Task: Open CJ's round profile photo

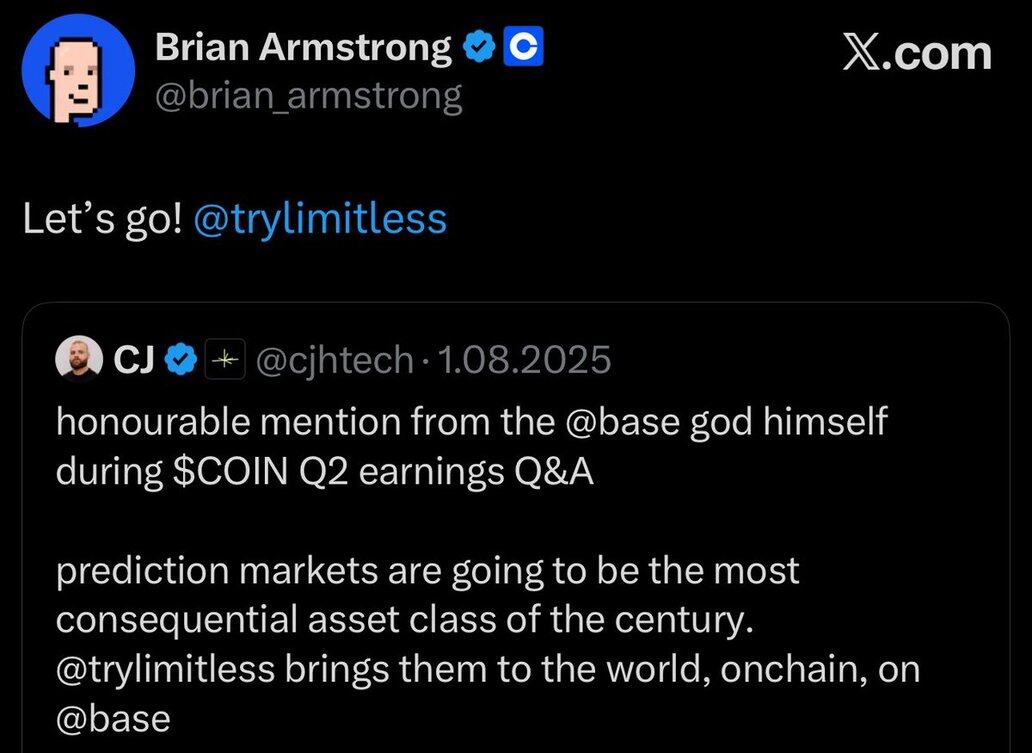Action: point(79,359)
